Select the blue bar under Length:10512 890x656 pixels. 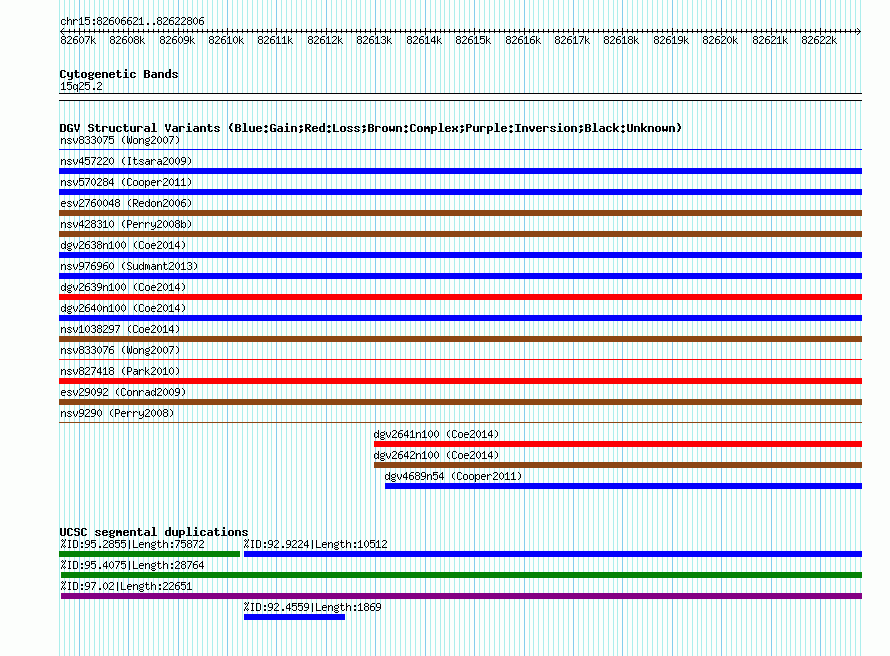coord(553,554)
